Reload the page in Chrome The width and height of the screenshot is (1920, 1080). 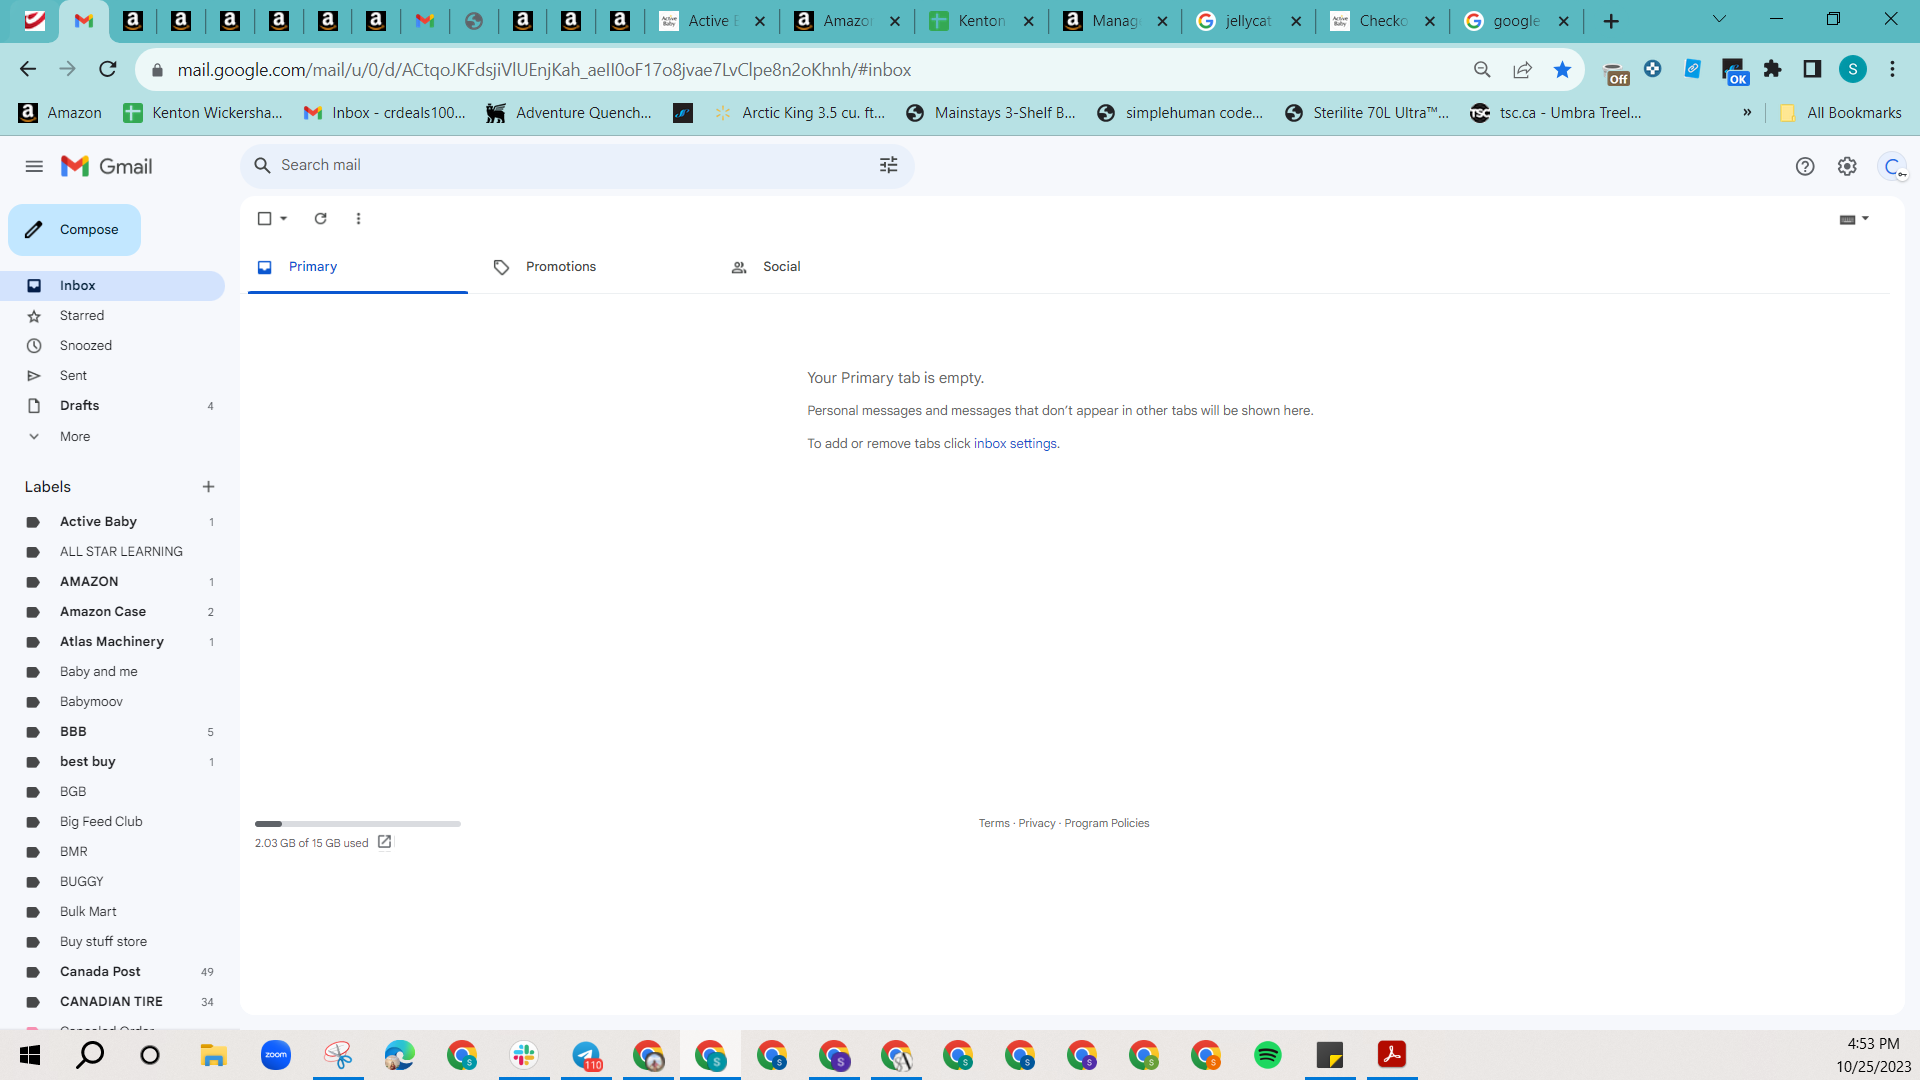click(x=108, y=69)
